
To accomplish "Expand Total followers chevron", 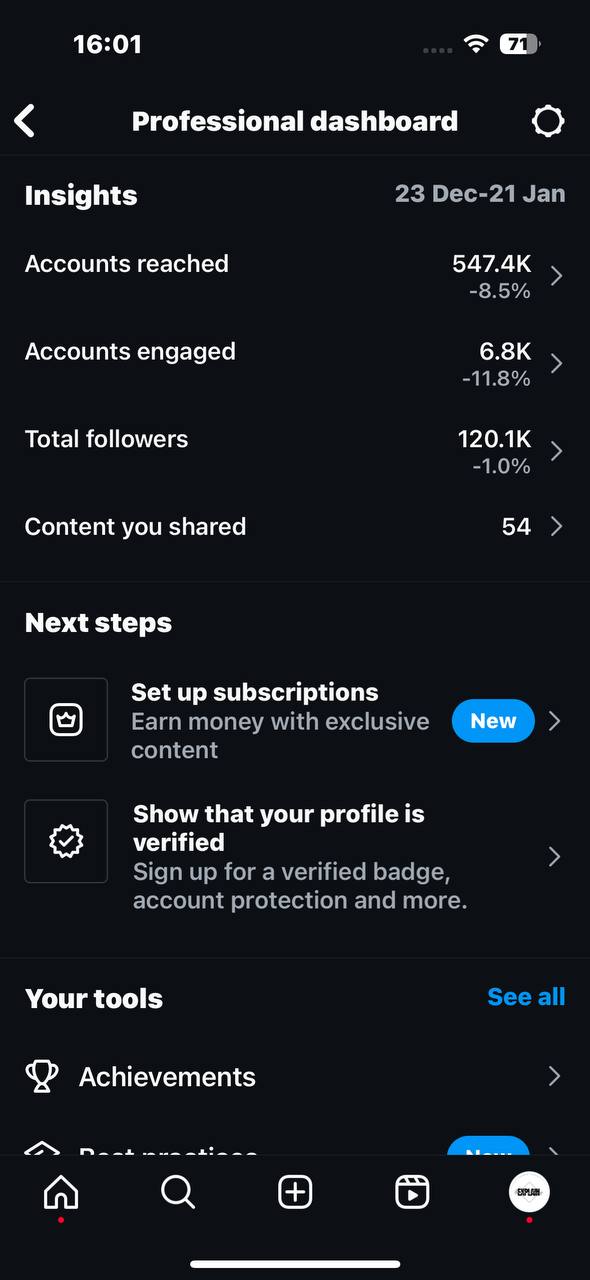I will pyautogui.click(x=557, y=451).
